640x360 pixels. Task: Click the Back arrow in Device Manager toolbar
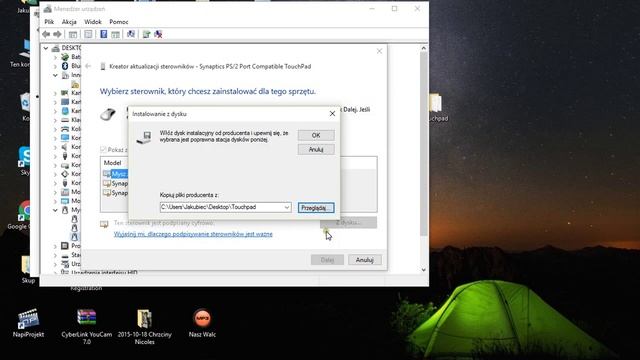[x=46, y=34]
